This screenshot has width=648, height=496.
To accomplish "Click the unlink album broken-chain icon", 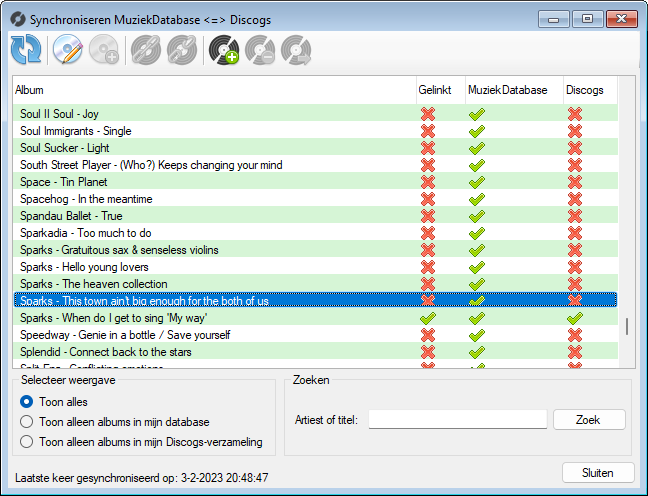I will tap(182, 50).
